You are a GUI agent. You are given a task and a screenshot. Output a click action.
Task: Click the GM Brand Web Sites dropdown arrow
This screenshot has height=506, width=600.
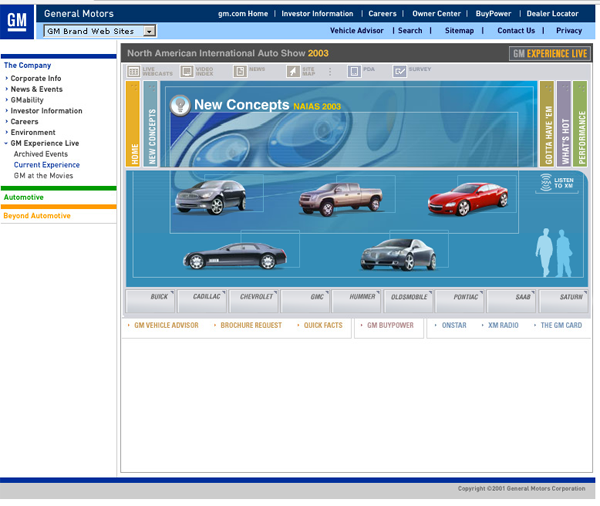(150, 31)
